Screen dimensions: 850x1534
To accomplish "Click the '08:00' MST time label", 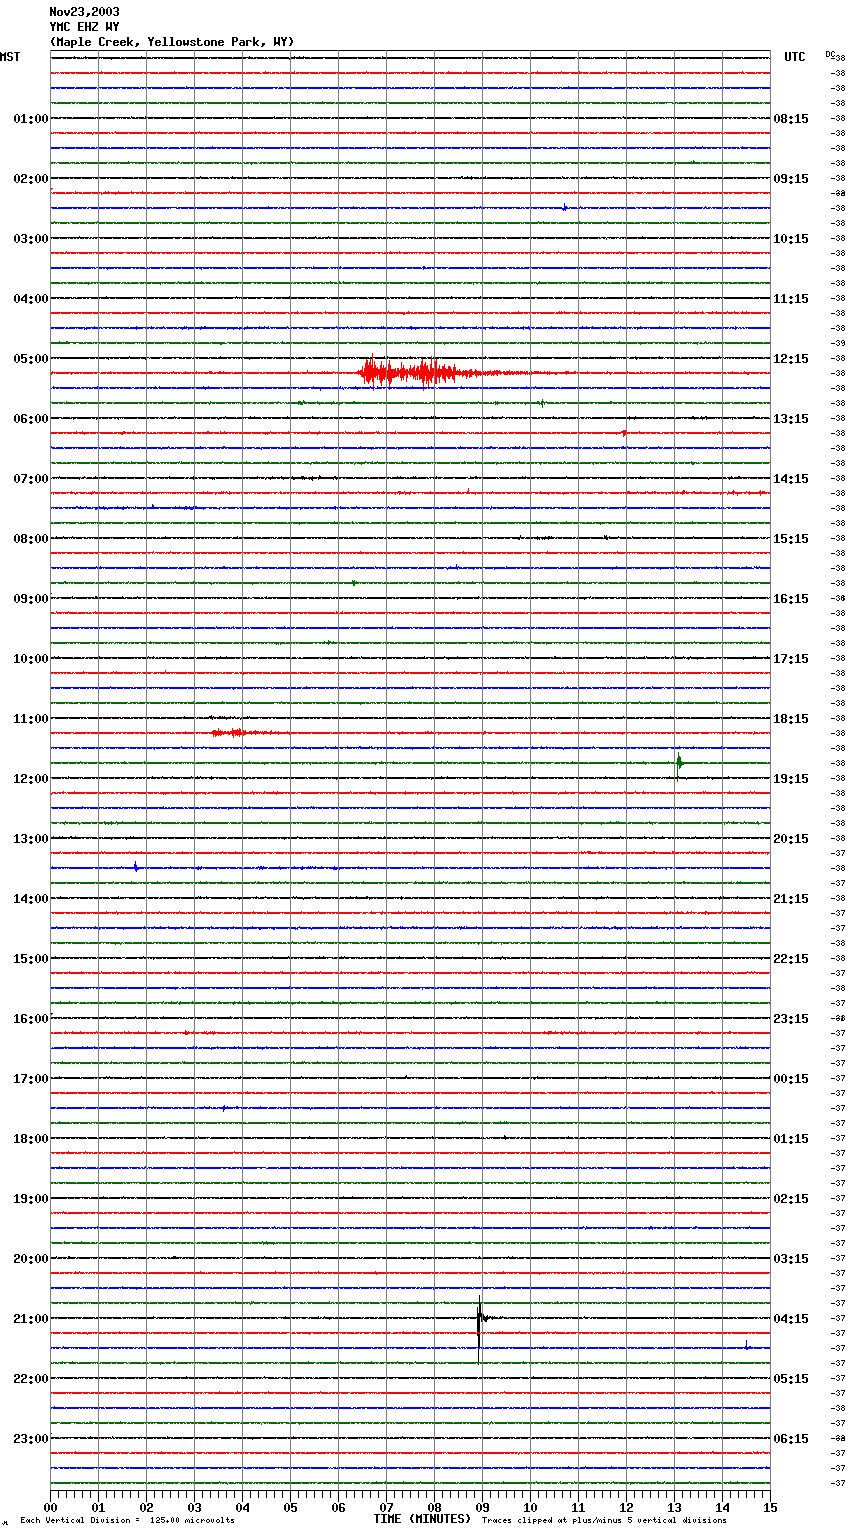I will tap(30, 539).
